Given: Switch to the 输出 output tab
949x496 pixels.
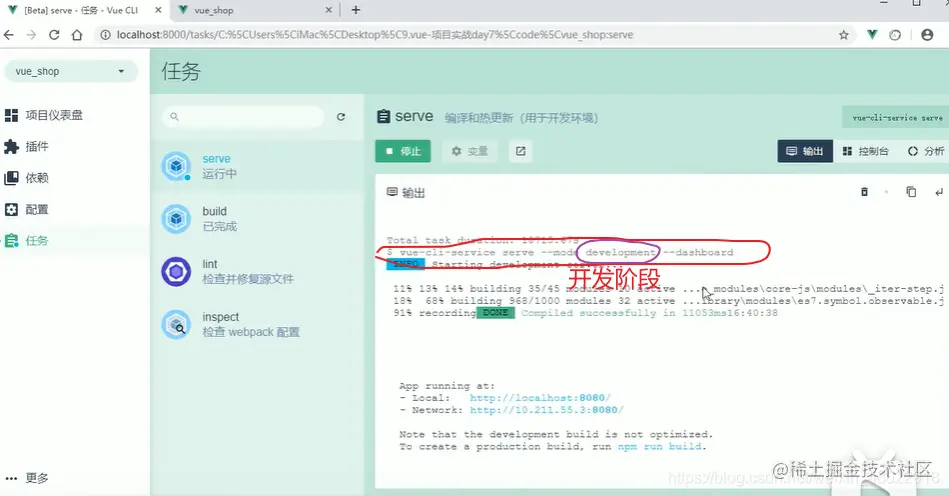Looking at the screenshot, I should coord(805,151).
